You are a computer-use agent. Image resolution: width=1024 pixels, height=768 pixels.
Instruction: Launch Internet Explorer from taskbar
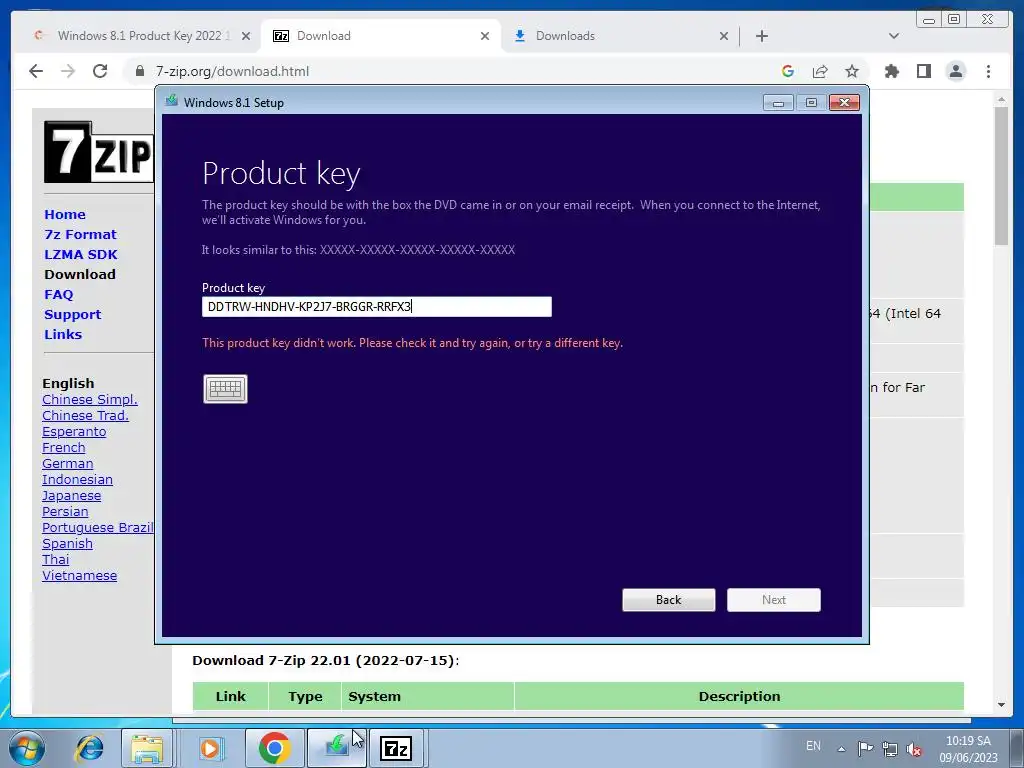tap(89, 748)
